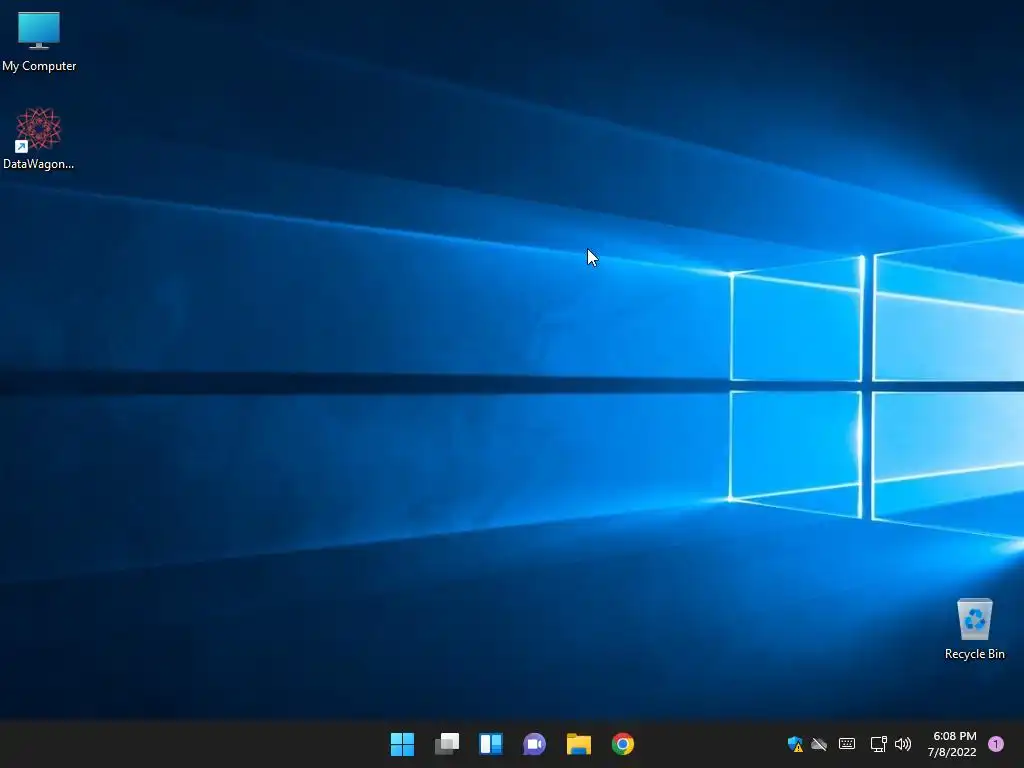Image resolution: width=1024 pixels, height=768 pixels.
Task: Launch Teams Chat from the taskbar
Action: 534,744
